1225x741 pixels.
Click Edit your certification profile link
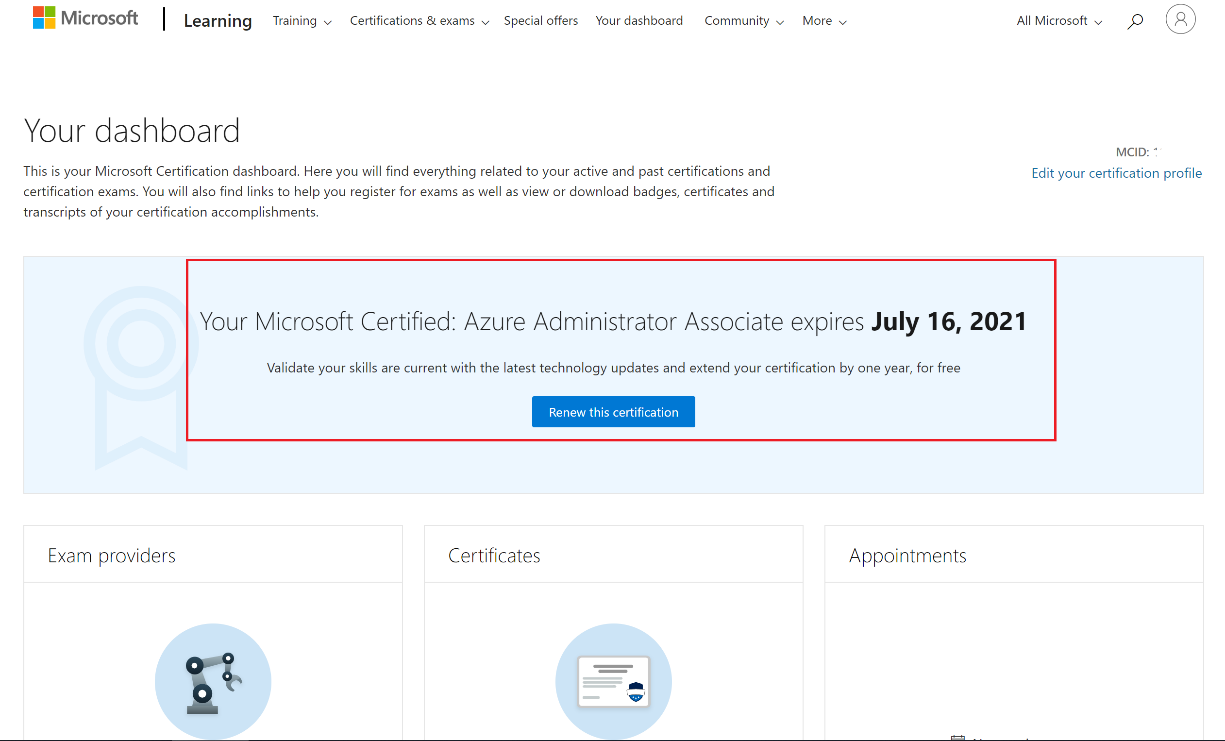pyautogui.click(x=1117, y=173)
